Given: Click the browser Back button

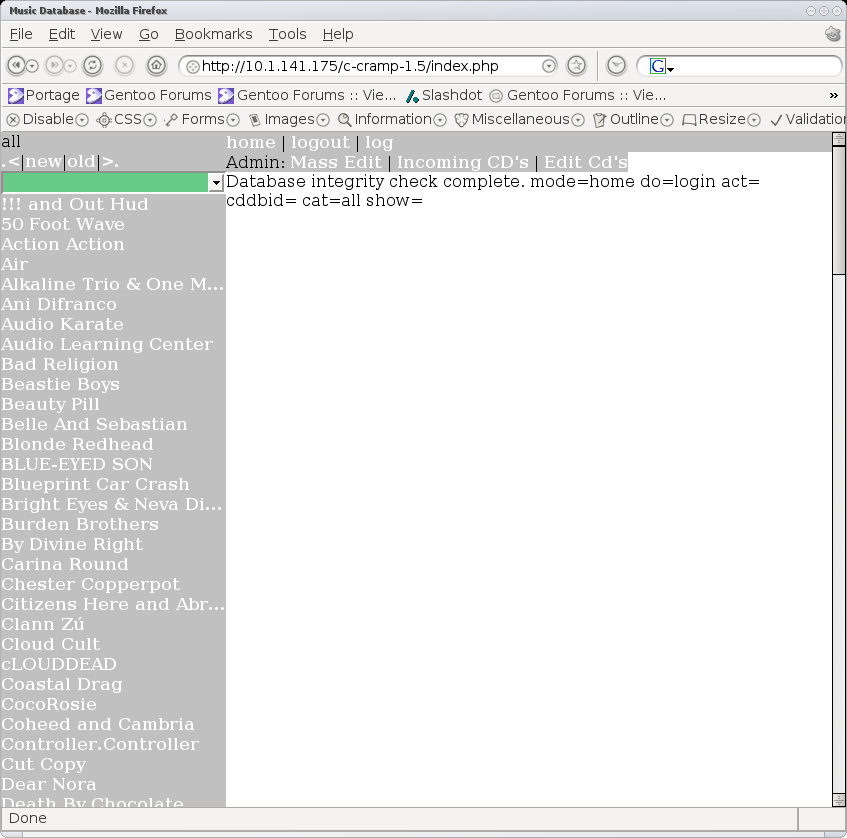Looking at the screenshot, I should pyautogui.click(x=16, y=66).
